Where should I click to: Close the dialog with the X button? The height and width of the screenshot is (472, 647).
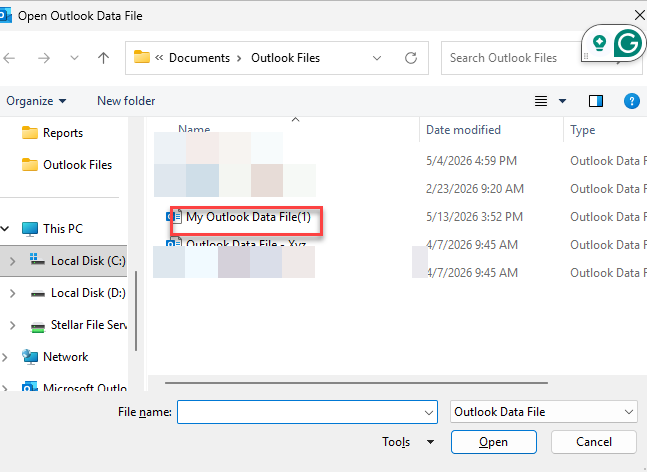click(640, 16)
